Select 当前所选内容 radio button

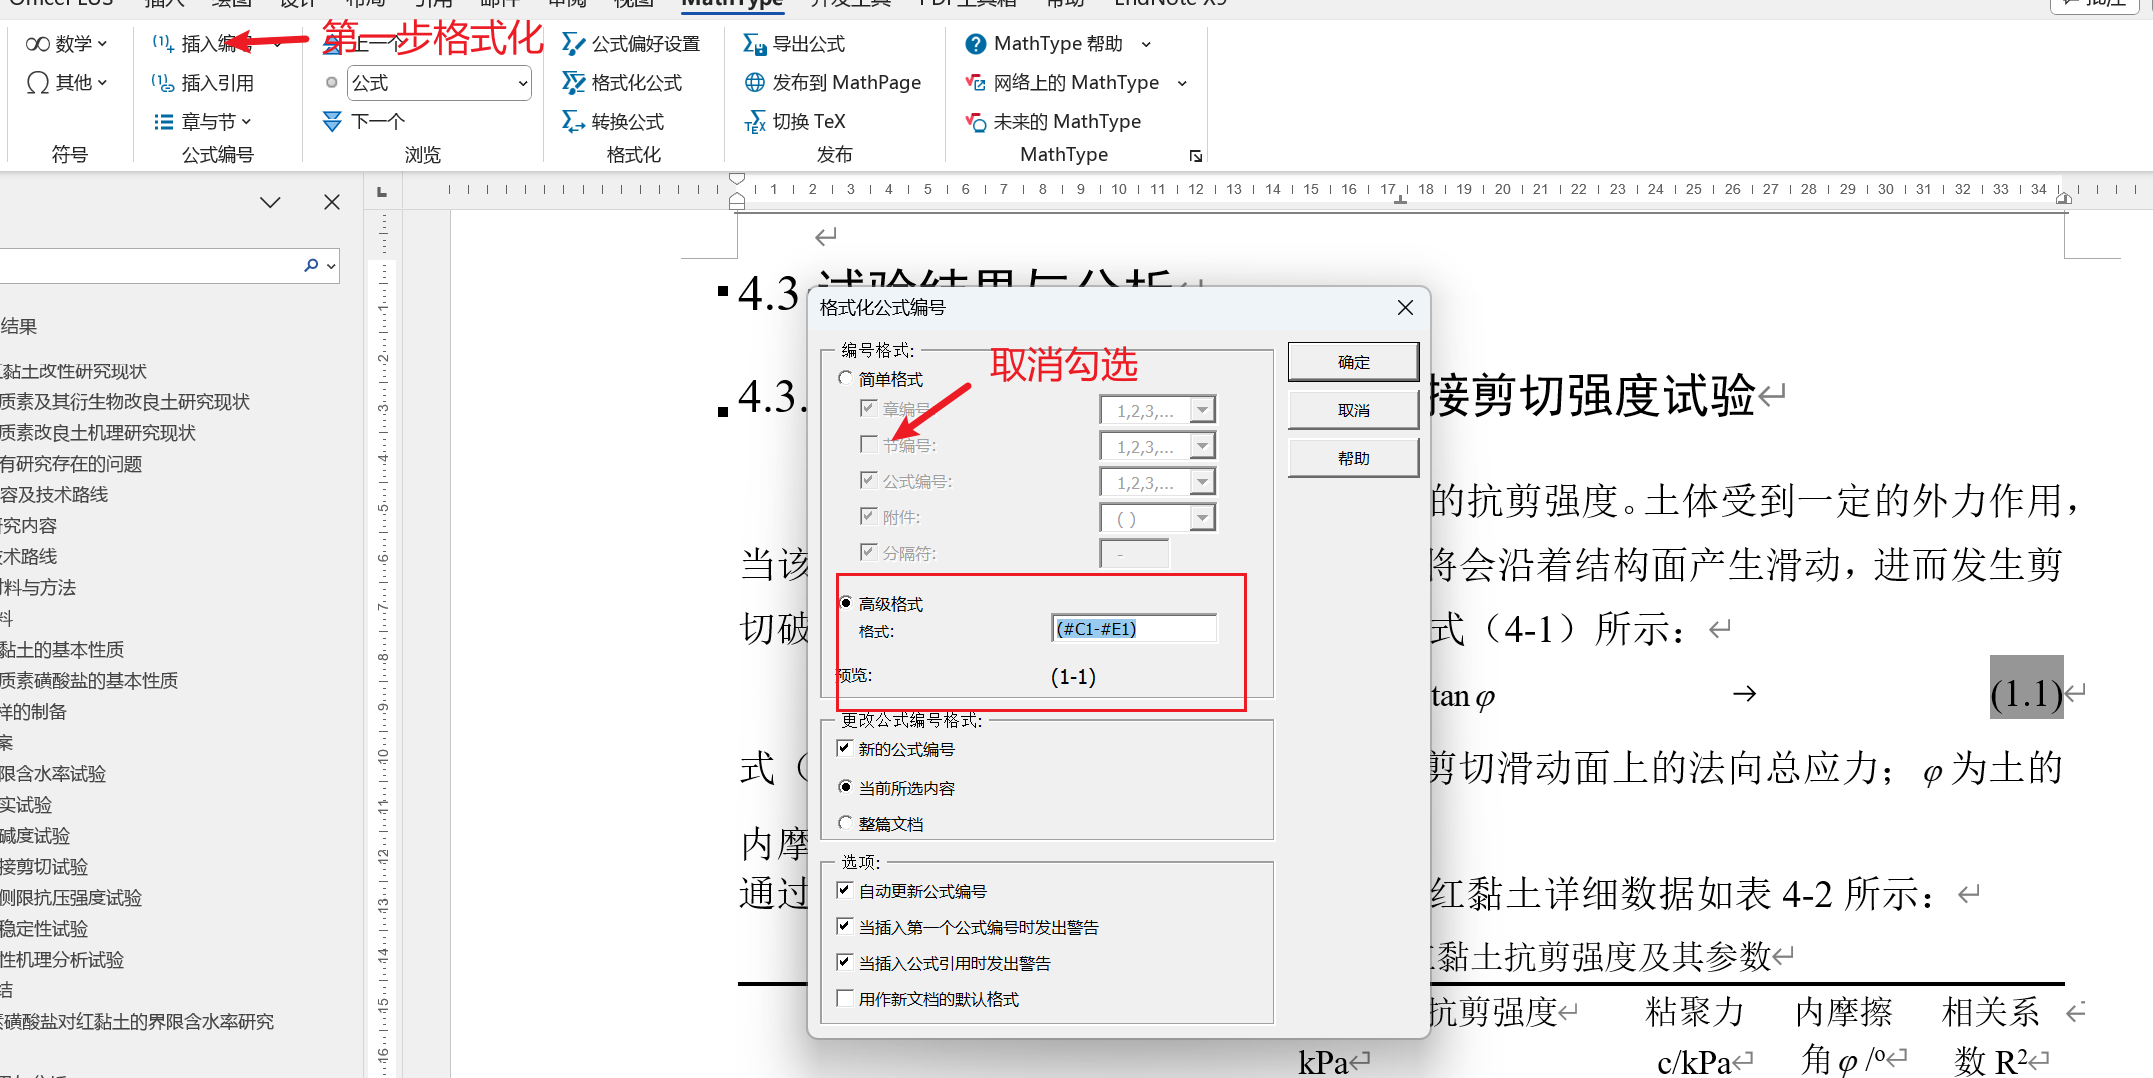846,787
